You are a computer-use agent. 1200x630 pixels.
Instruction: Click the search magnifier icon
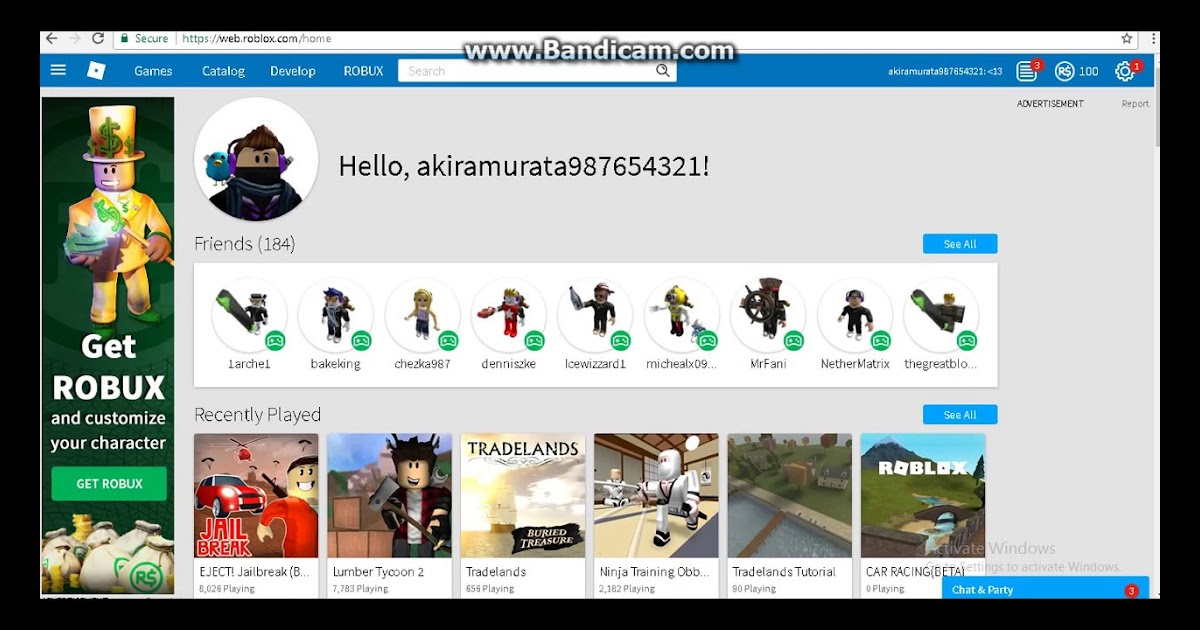tap(662, 71)
